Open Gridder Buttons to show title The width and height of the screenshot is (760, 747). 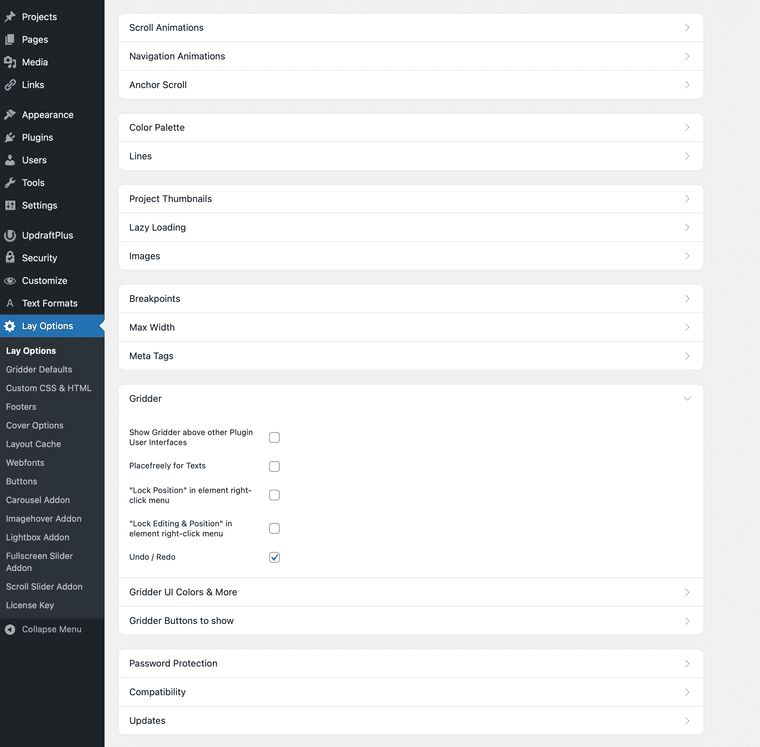[181, 621]
